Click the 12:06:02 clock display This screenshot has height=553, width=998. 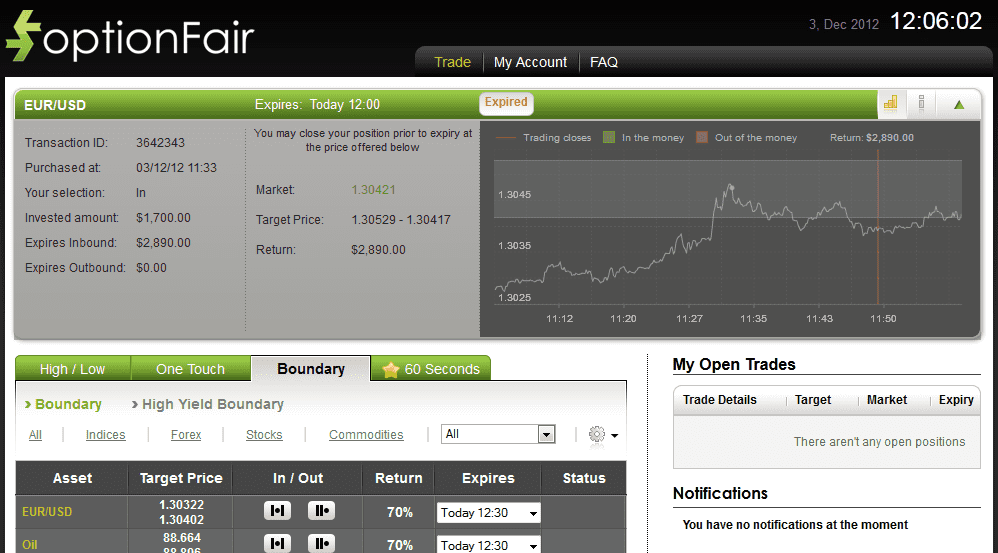[x=936, y=21]
